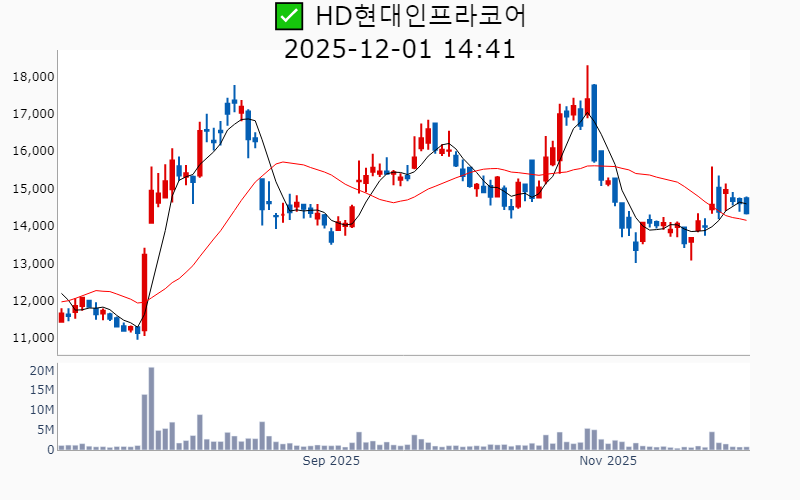Screen dimensions: 800x500
Task: Select the 15M volume axis label
Action: (x=41, y=391)
